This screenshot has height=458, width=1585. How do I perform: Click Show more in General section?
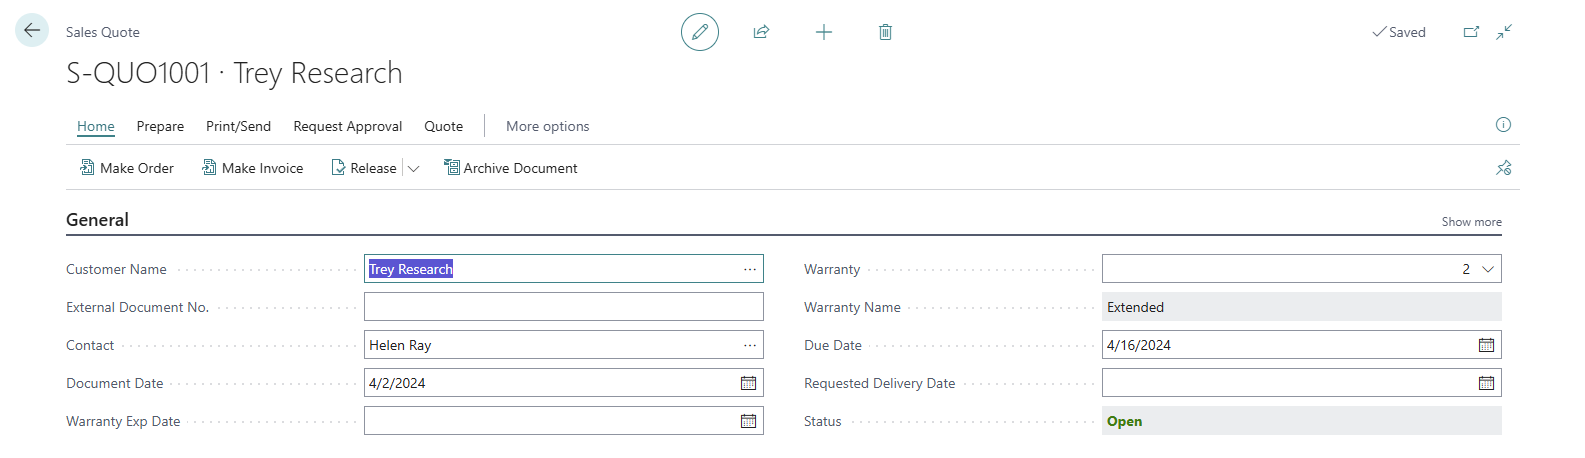coord(1471,222)
